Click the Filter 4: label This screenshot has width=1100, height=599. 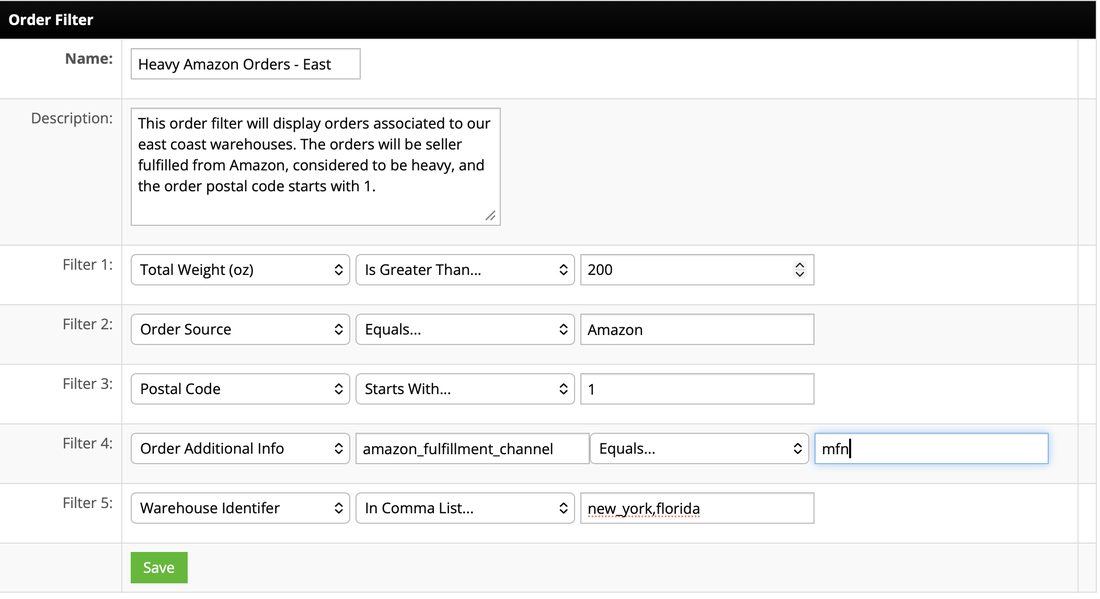click(x=88, y=444)
